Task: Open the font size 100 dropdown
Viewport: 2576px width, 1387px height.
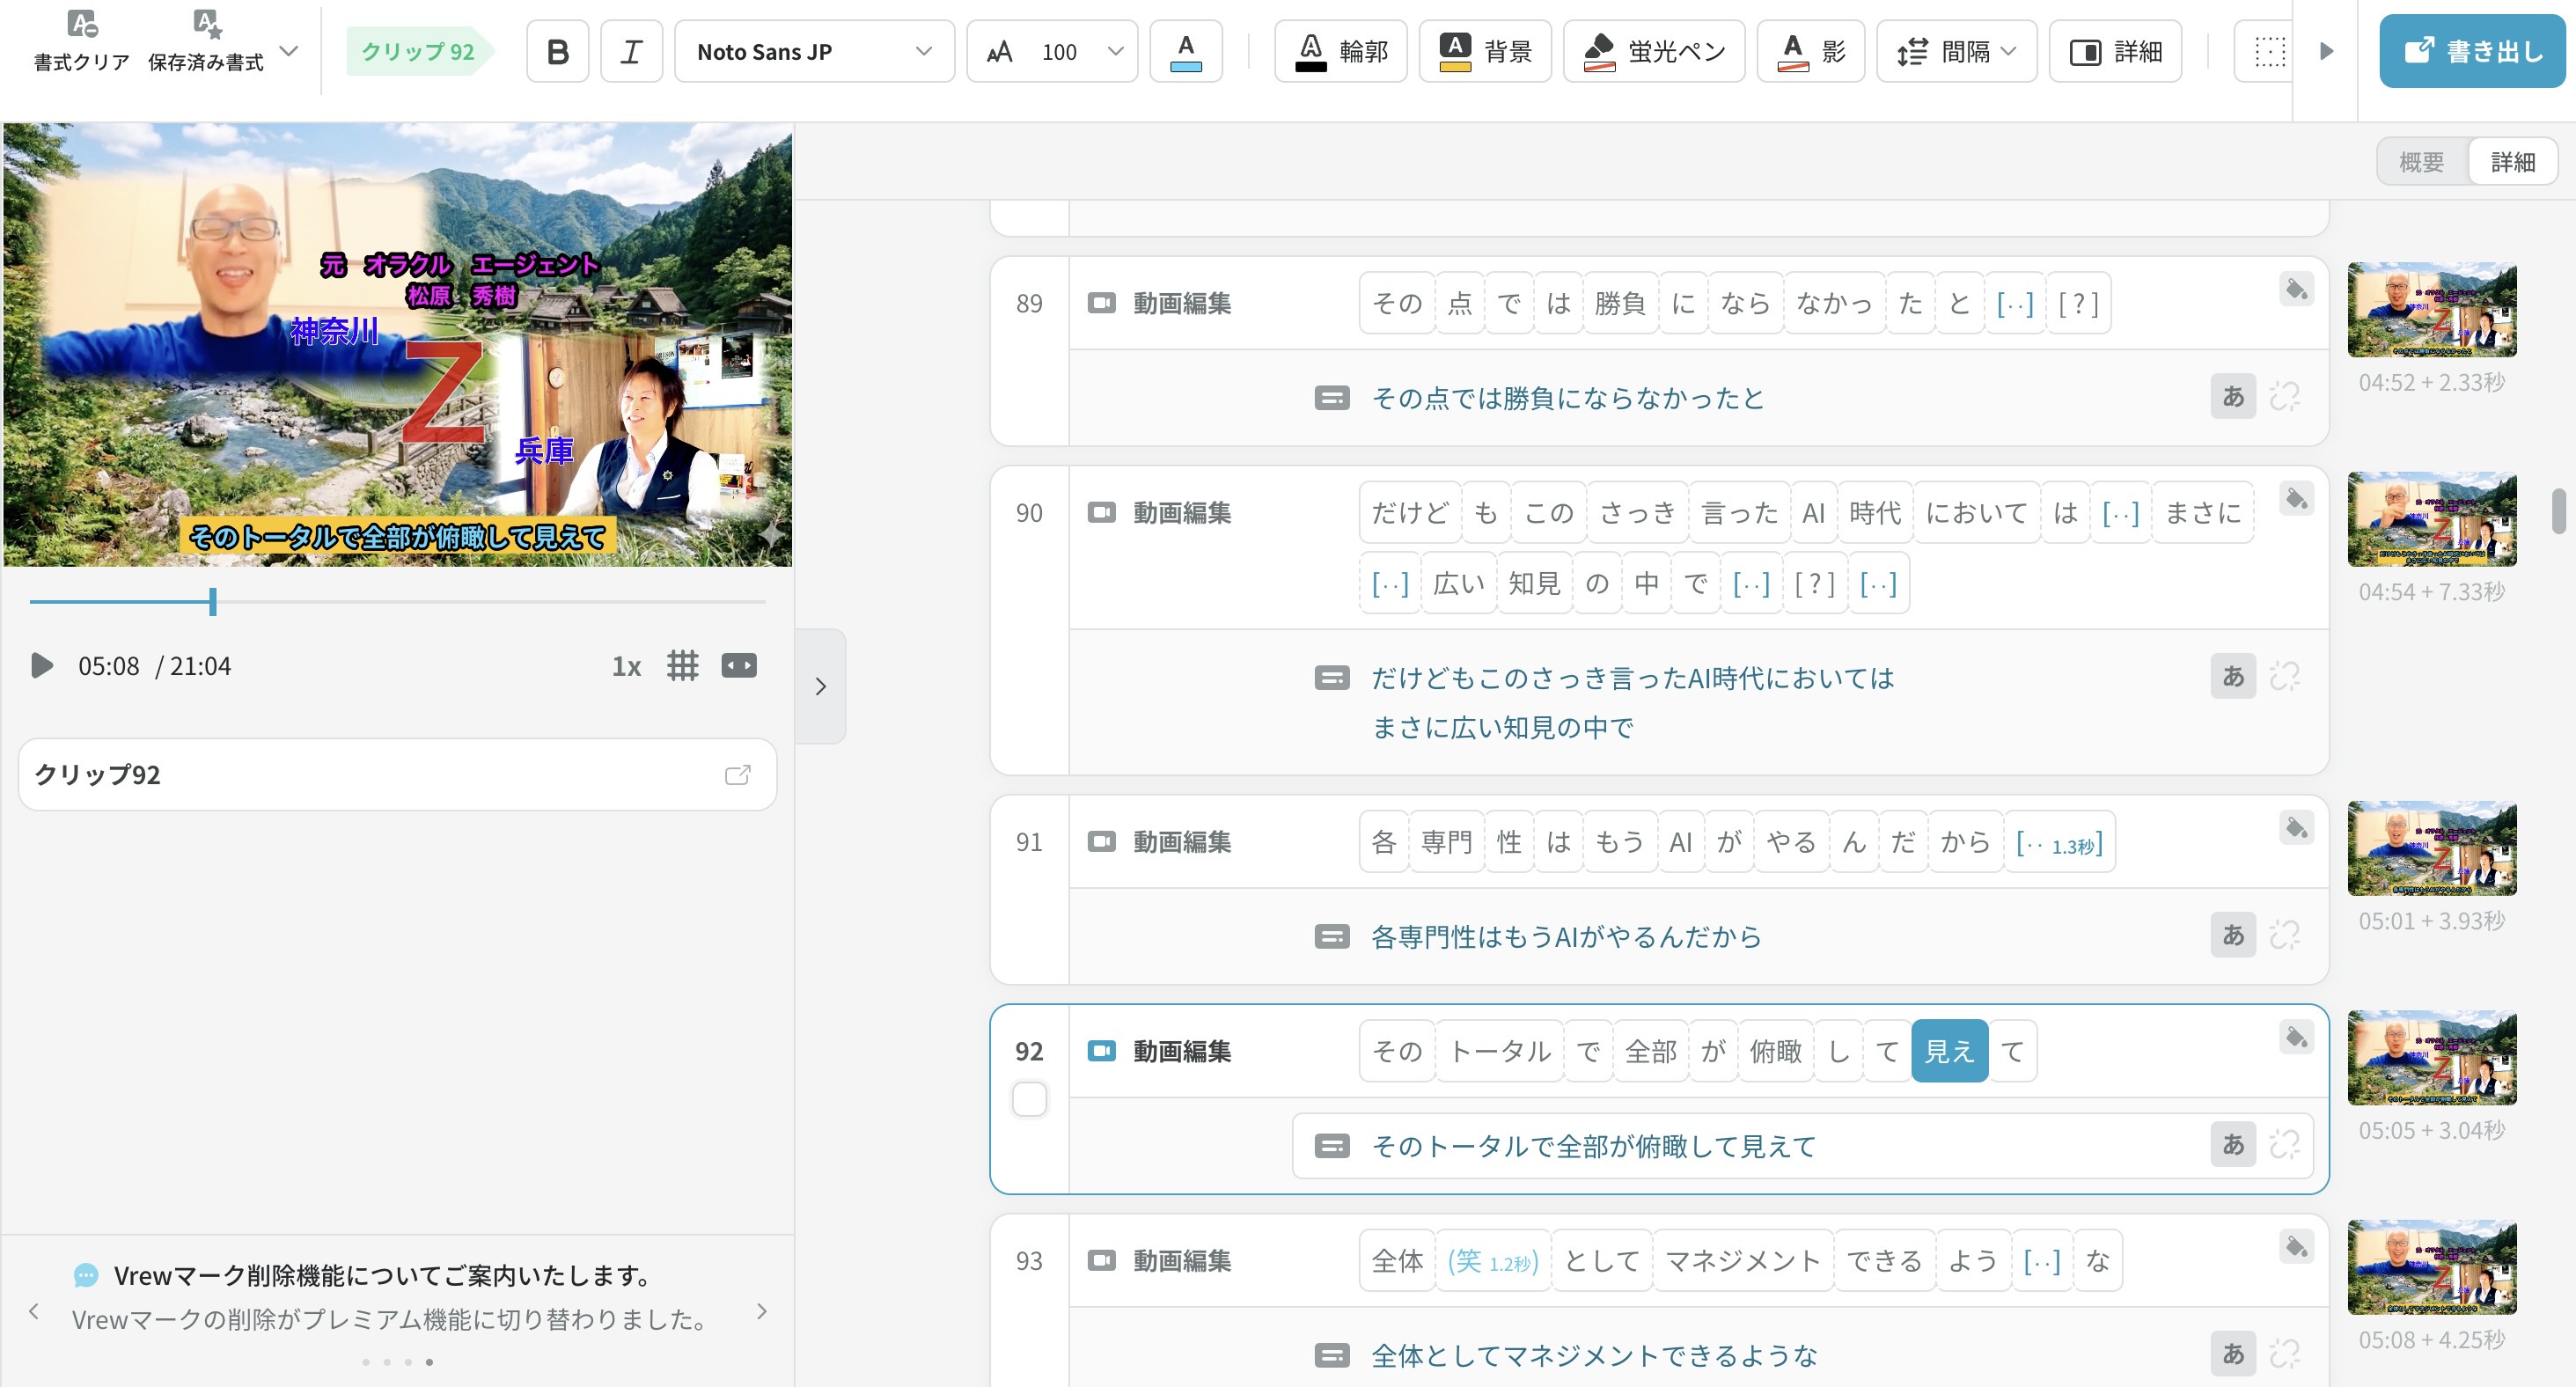Action: coord(1052,51)
